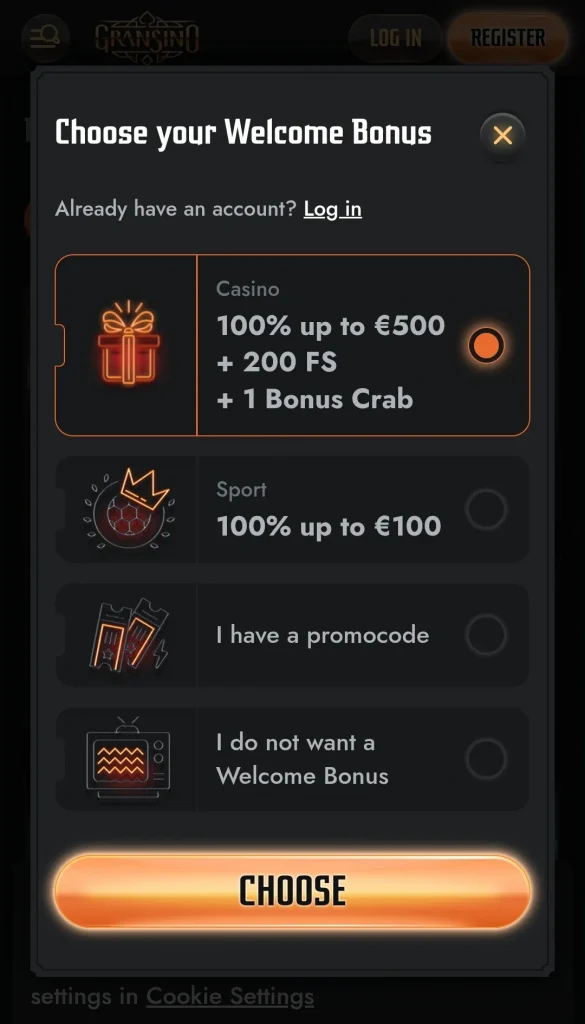Click the 'Log in' link under the title

pyautogui.click(x=332, y=209)
